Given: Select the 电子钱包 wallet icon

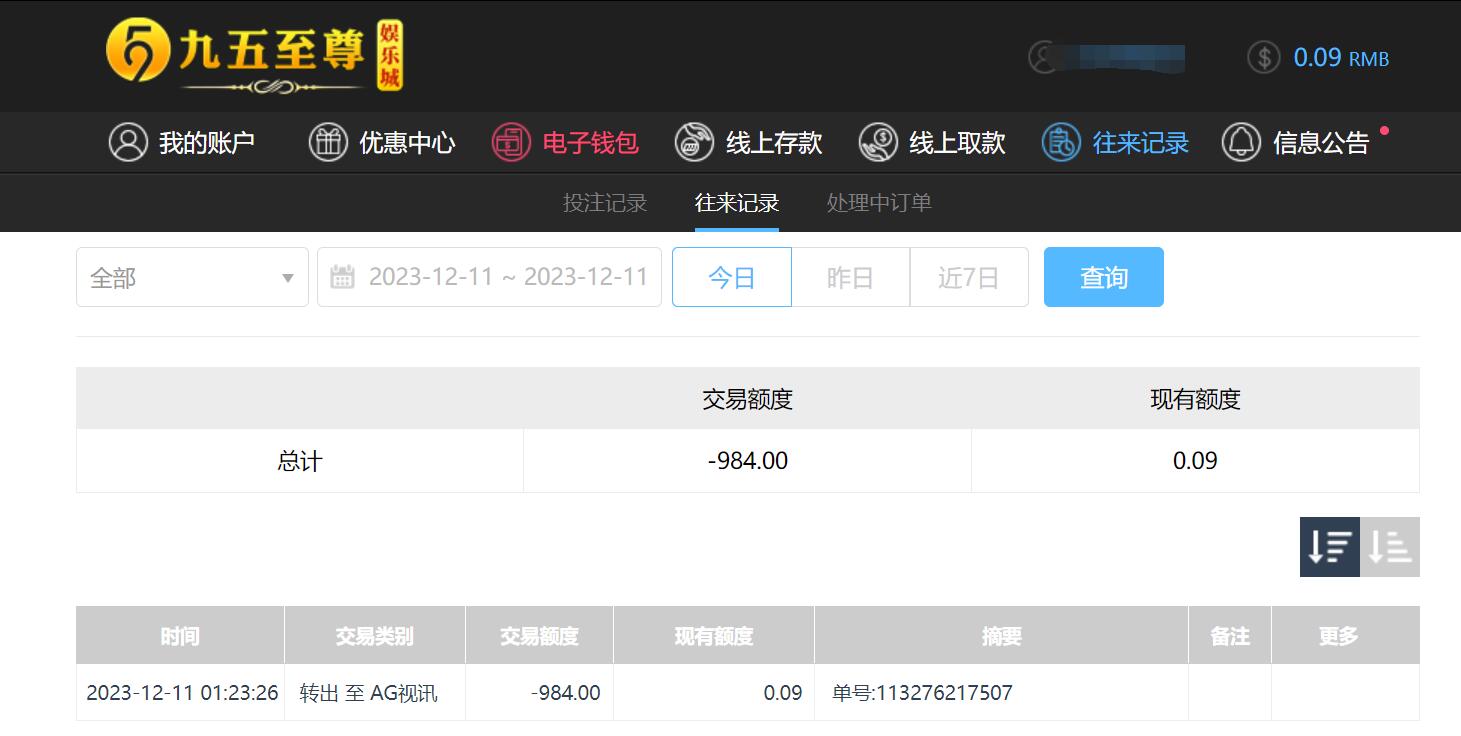Looking at the screenshot, I should click(511, 142).
